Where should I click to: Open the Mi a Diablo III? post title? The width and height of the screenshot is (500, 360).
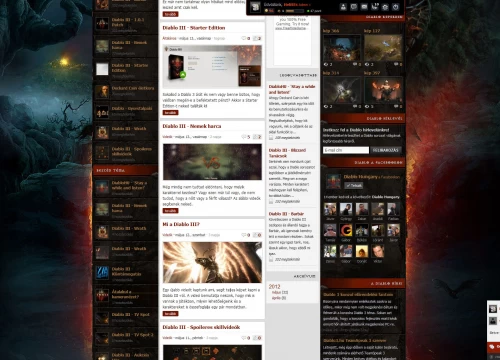click(x=181, y=224)
